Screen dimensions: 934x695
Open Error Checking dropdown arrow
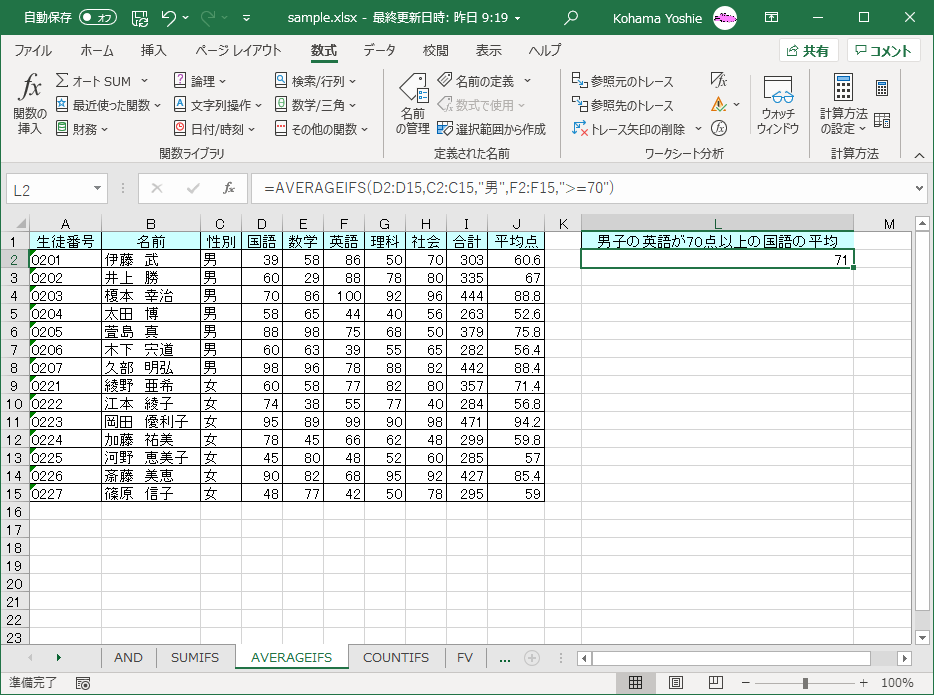click(x=737, y=104)
